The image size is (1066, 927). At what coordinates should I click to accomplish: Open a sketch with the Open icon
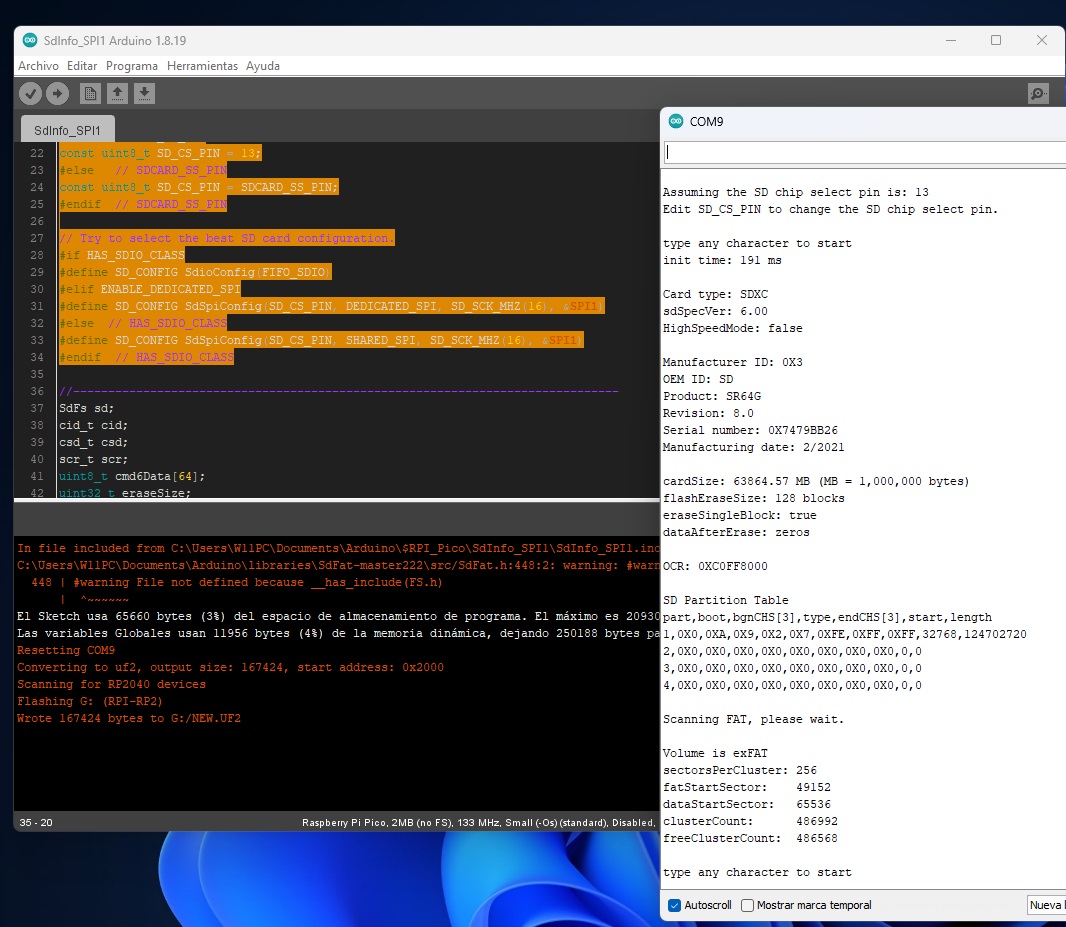(x=118, y=93)
